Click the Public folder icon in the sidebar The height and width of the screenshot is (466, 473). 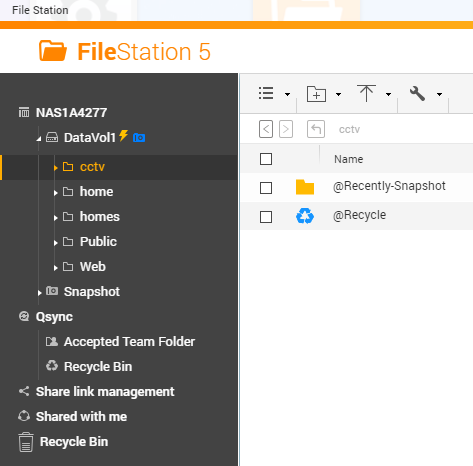click(x=68, y=241)
